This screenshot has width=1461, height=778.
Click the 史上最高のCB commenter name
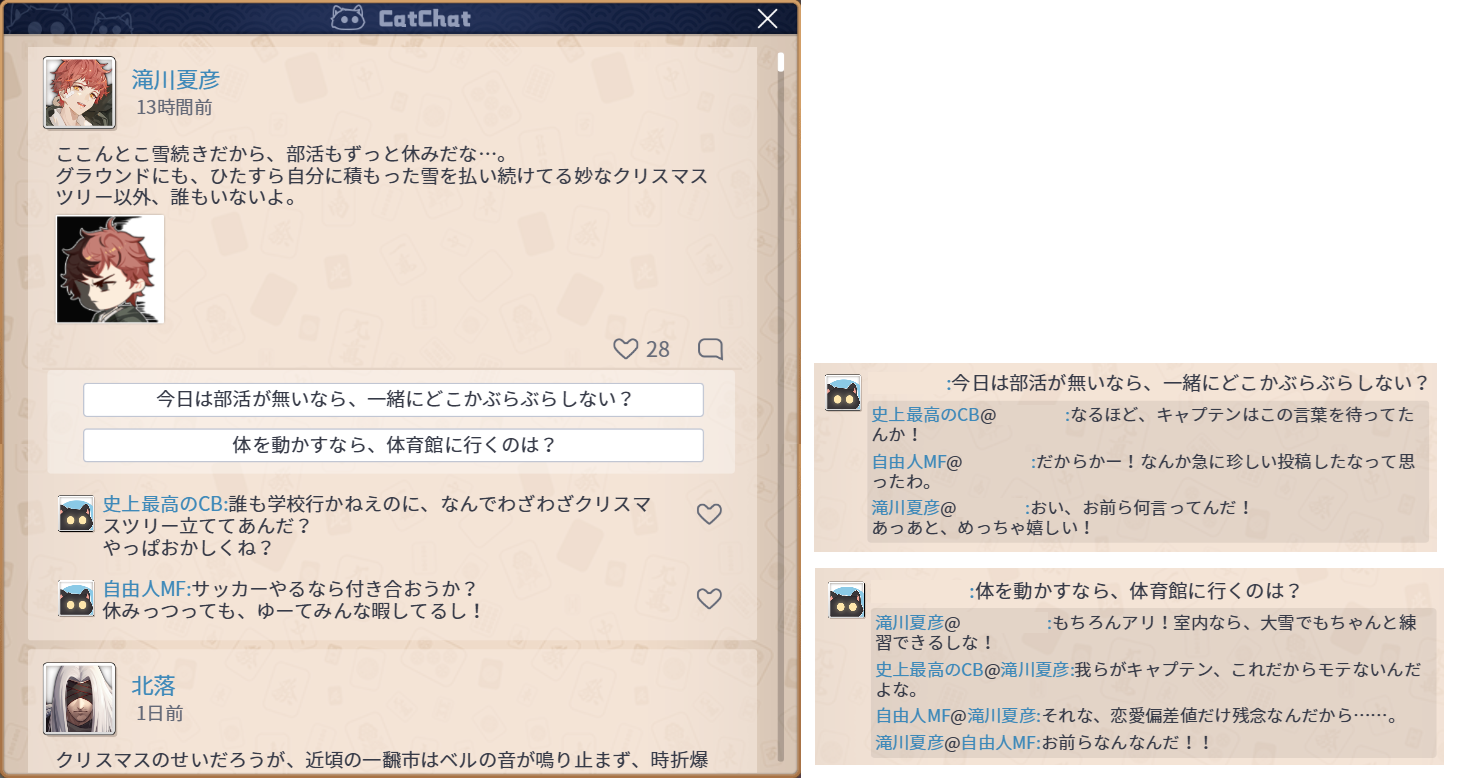pos(165,504)
